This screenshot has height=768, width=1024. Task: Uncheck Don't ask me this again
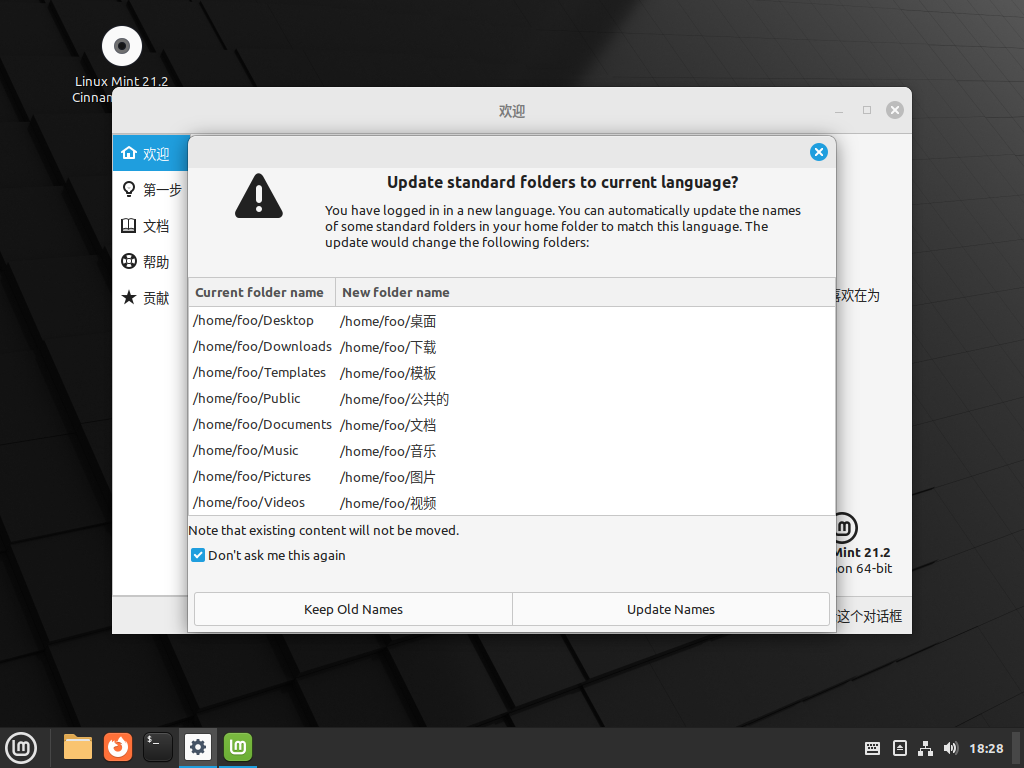tap(198, 555)
